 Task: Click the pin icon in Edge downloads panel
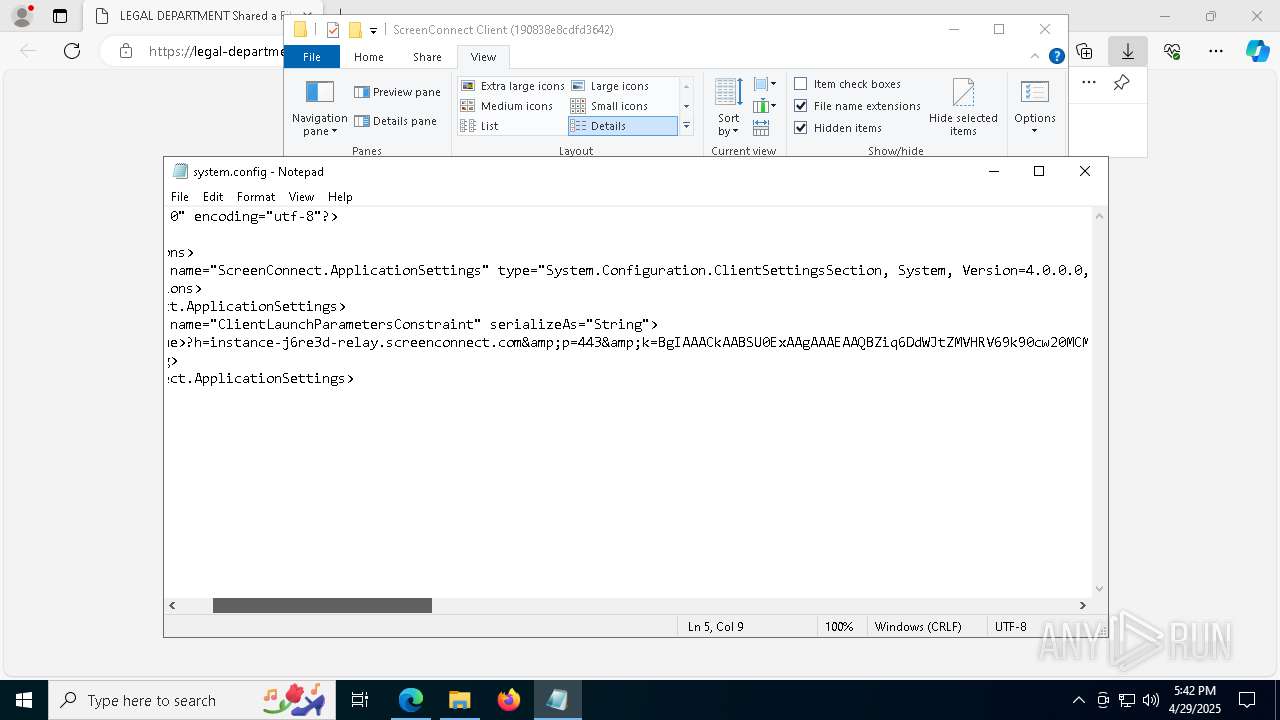[x=1122, y=83]
